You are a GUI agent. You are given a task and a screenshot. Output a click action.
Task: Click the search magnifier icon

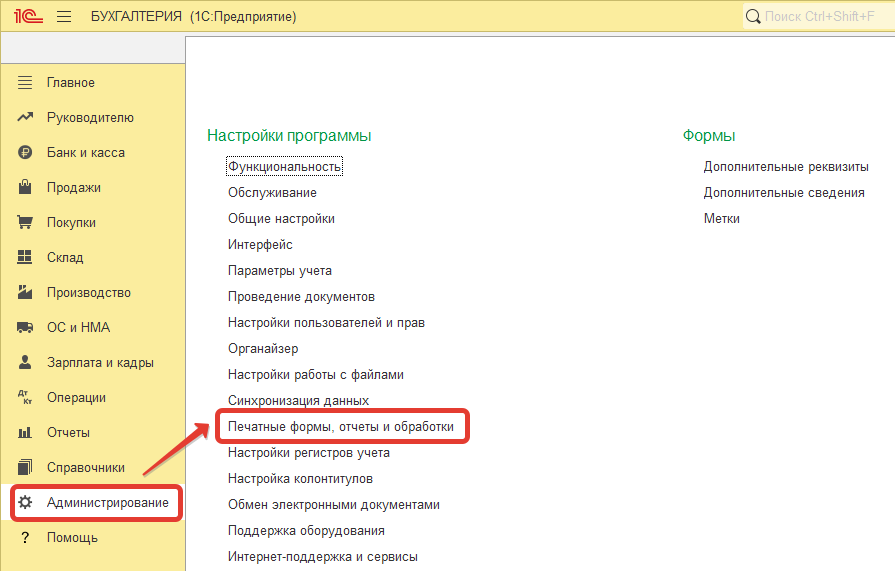753,17
